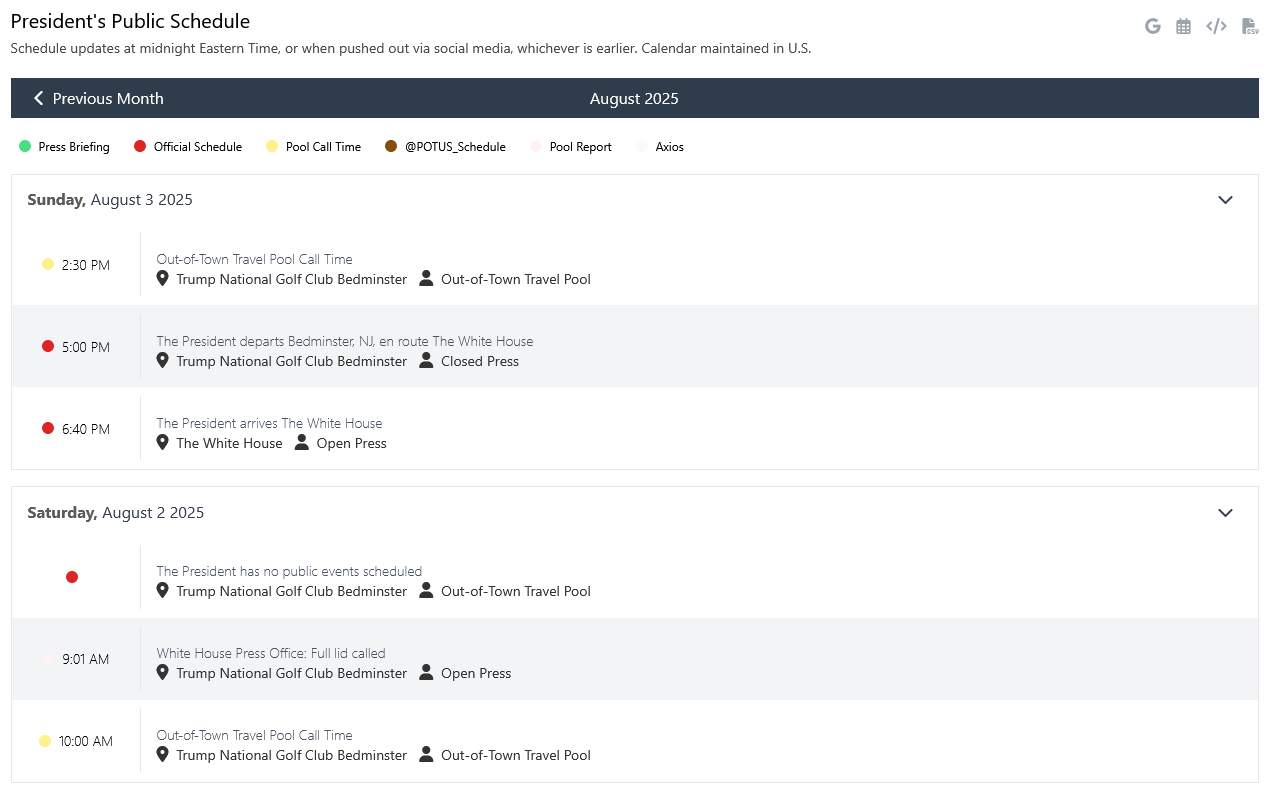This screenshot has width=1266, height=792.
Task: Click the August 2025 month heading
Action: (634, 98)
